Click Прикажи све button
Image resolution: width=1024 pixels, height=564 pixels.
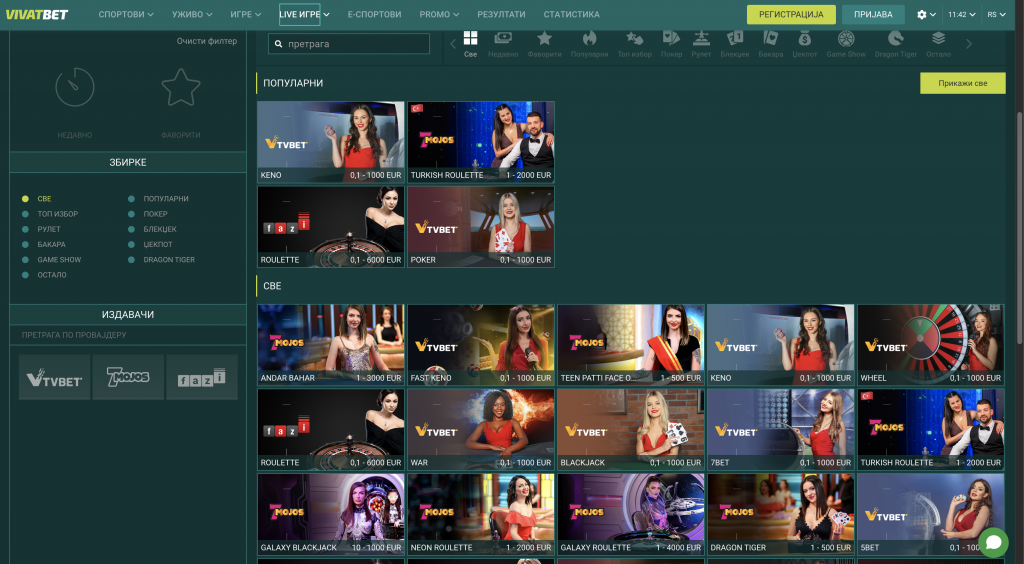pos(963,83)
